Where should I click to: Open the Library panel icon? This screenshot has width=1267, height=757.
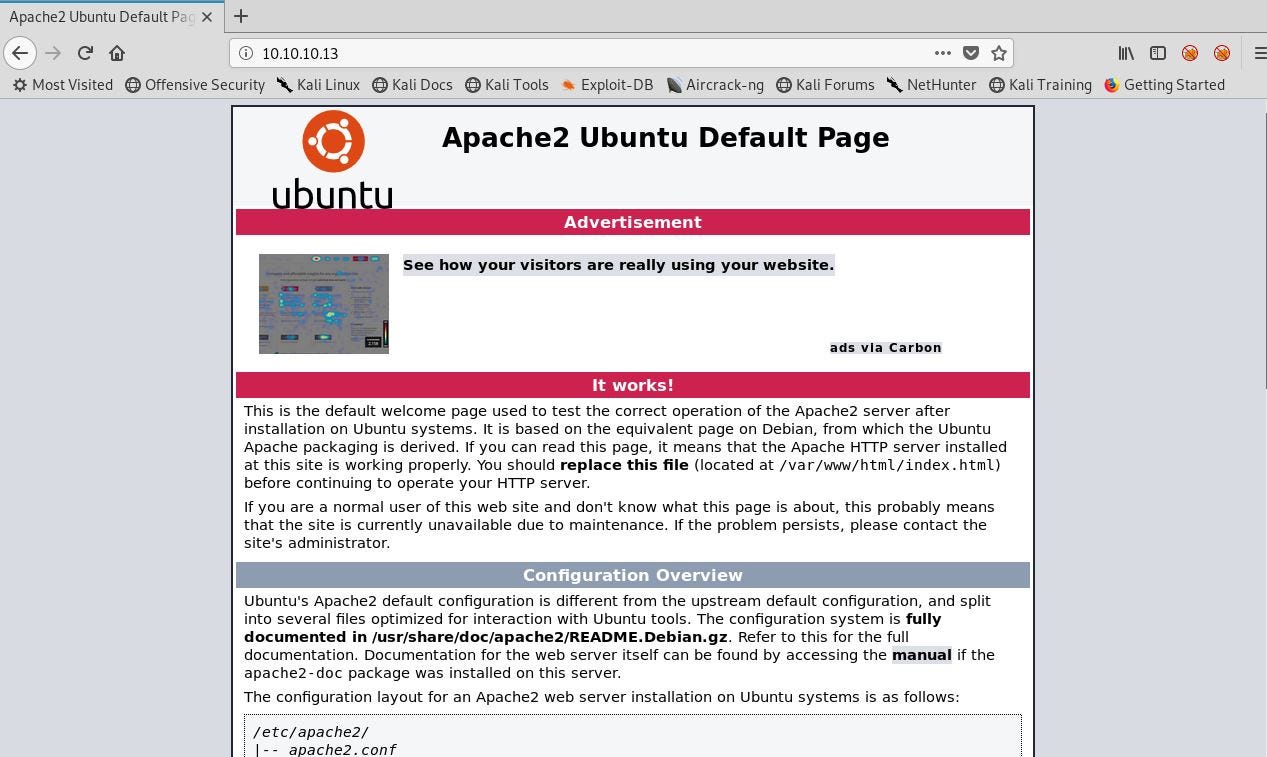[x=1126, y=53]
